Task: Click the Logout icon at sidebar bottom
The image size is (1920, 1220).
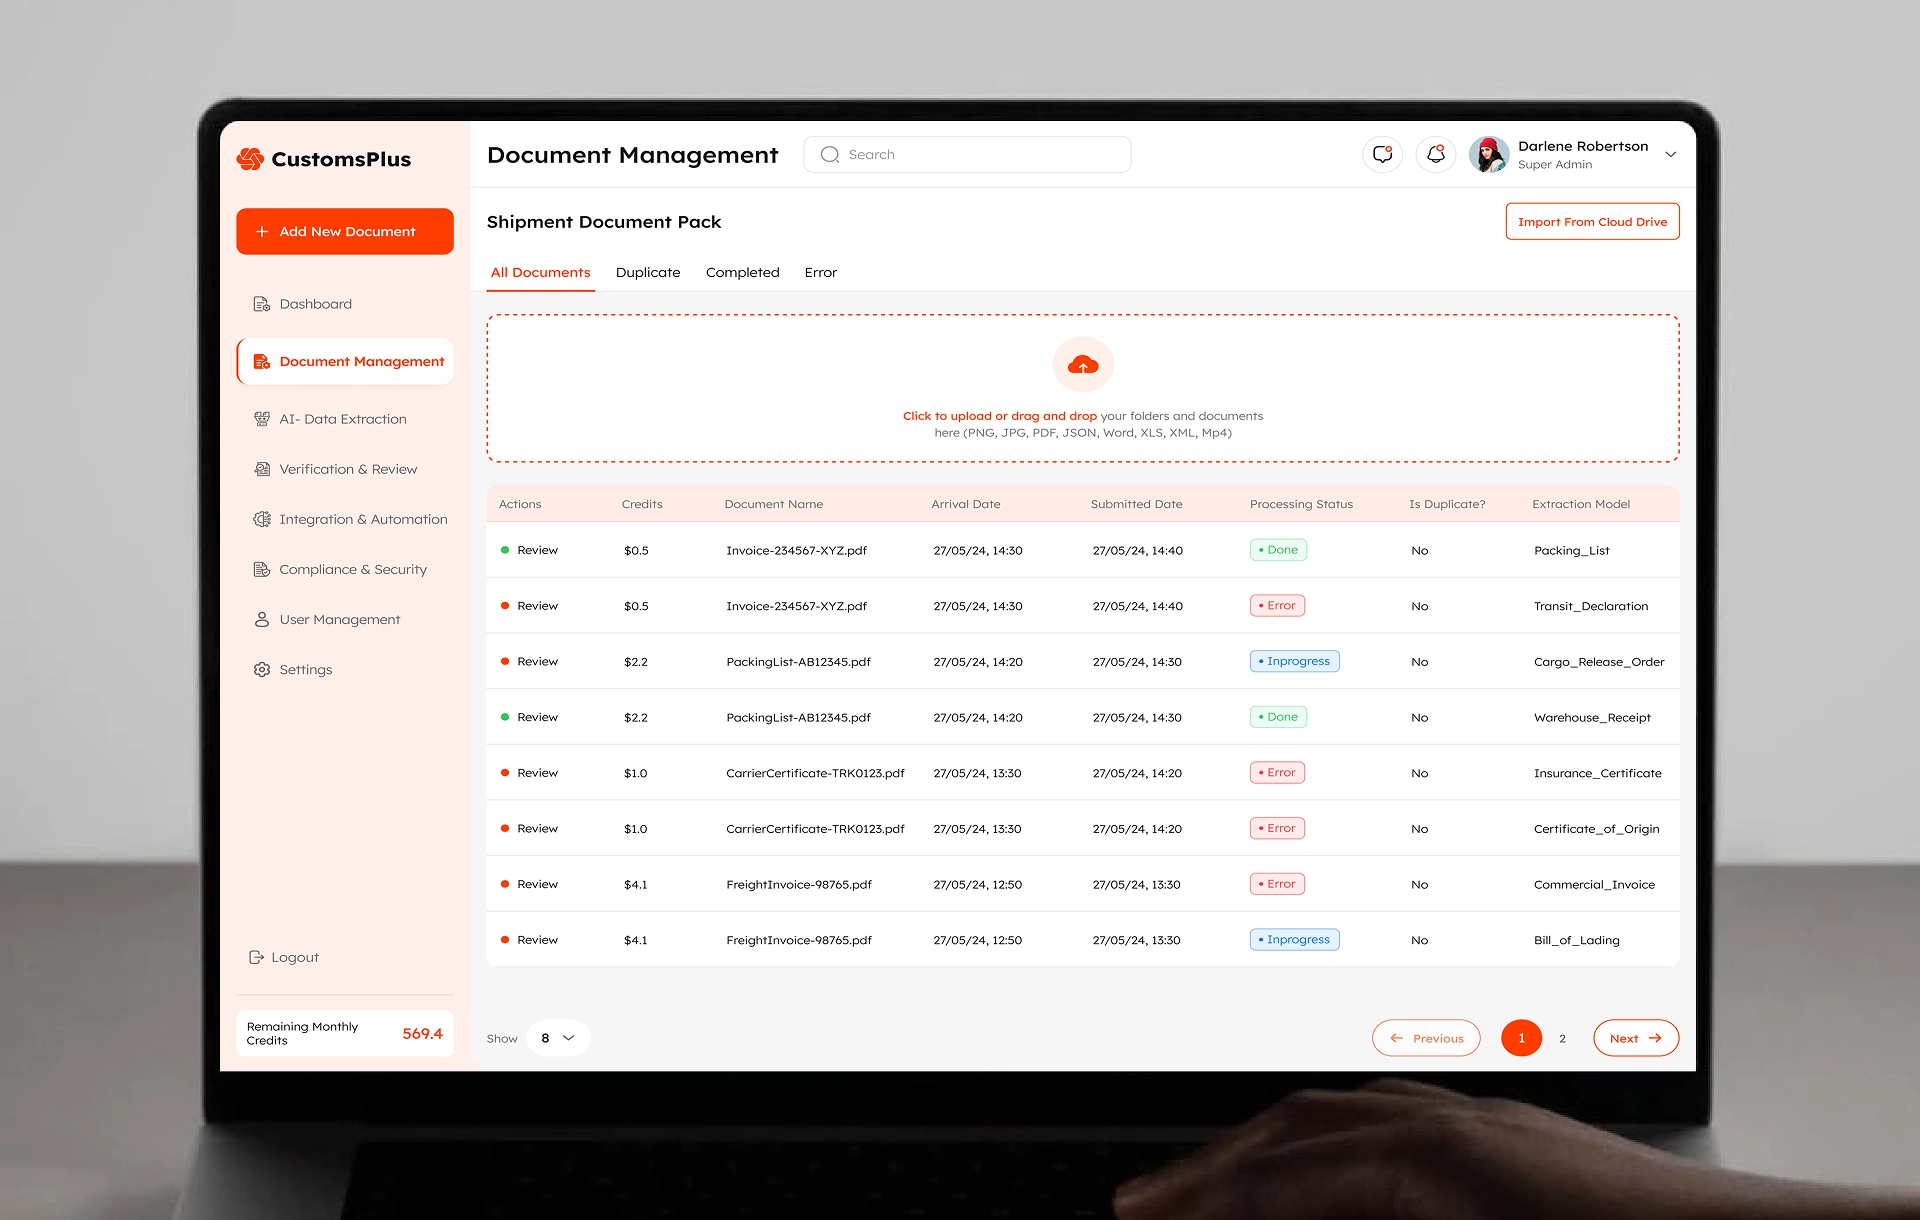Action: (x=256, y=957)
